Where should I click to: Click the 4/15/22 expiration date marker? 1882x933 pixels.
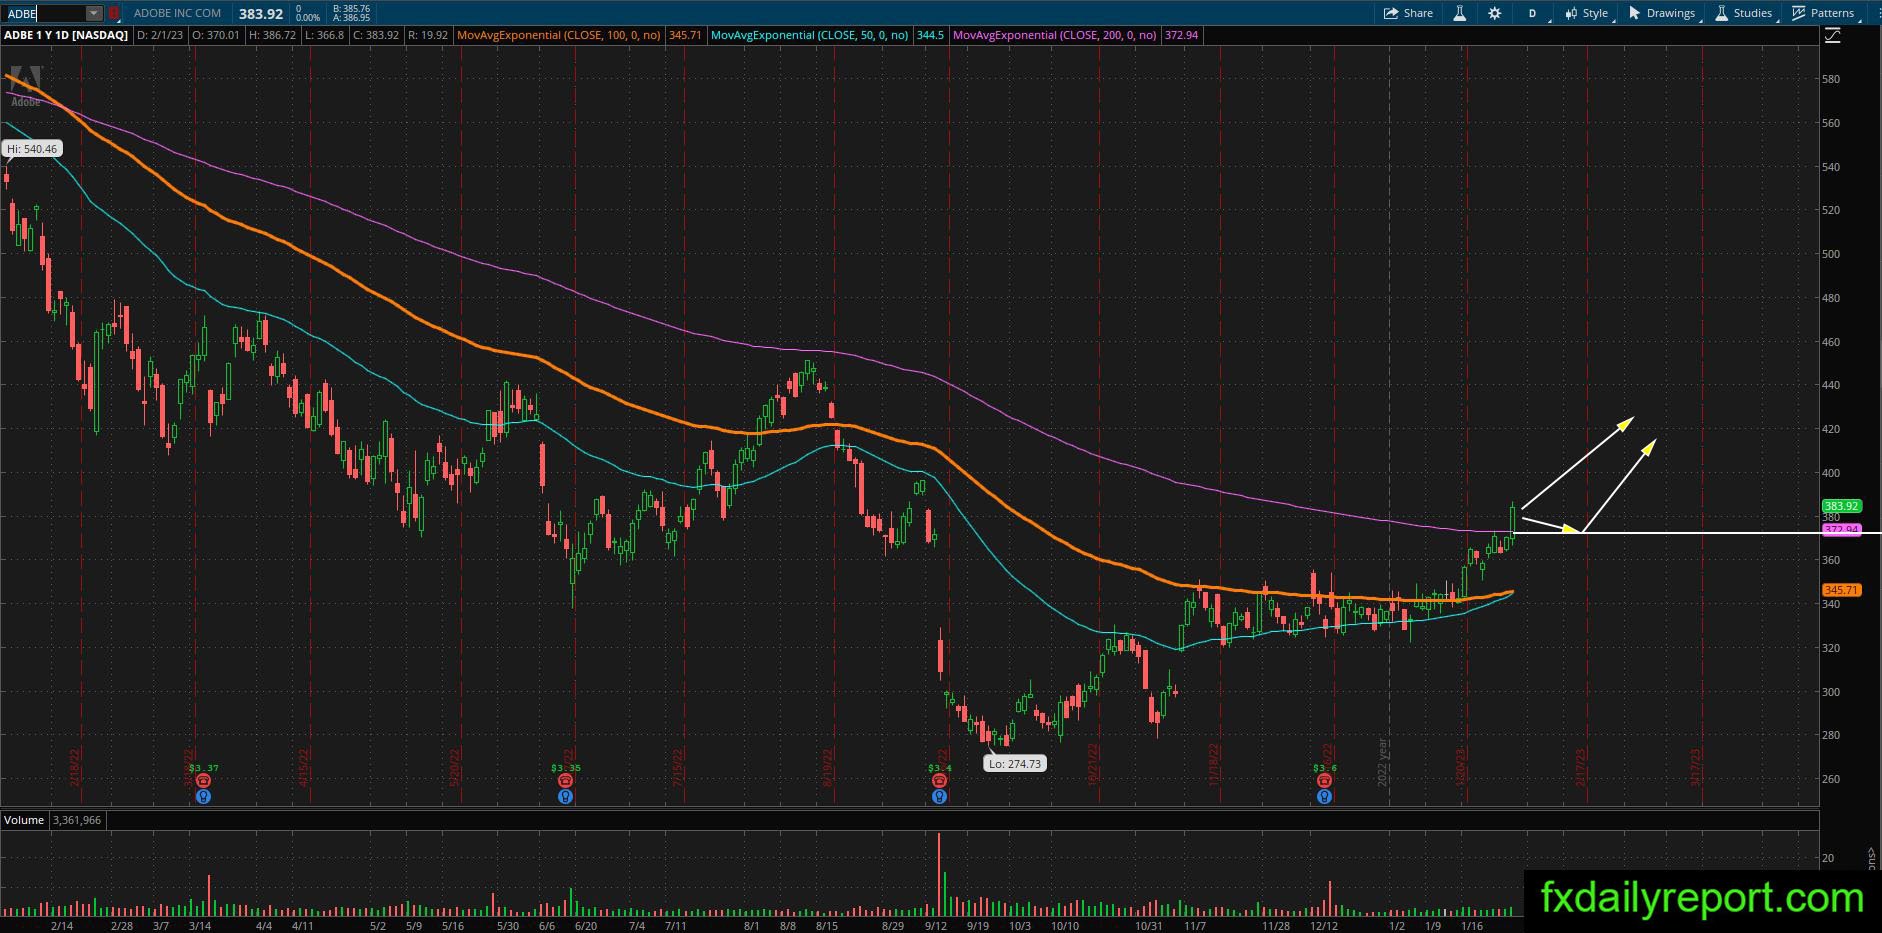pyautogui.click(x=304, y=768)
